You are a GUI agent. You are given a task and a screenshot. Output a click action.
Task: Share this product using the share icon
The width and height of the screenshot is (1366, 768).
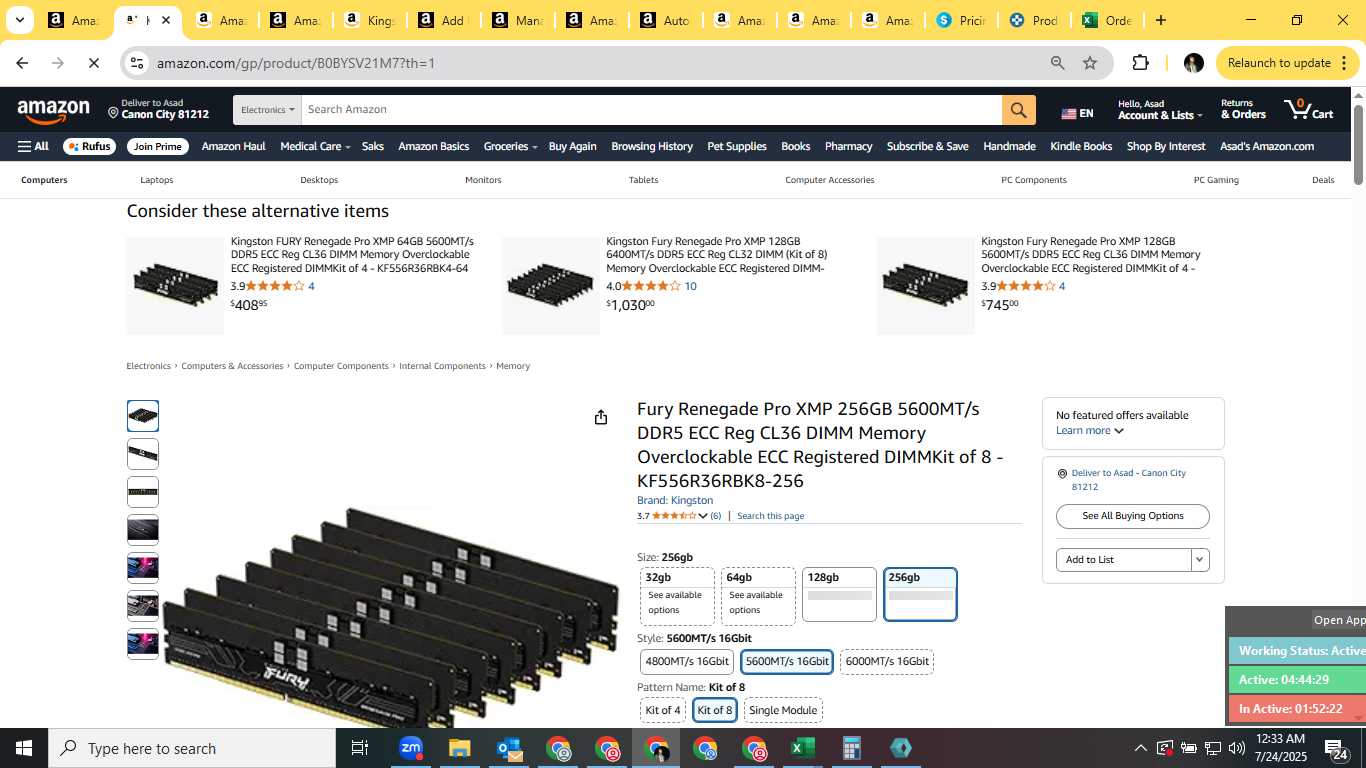[x=601, y=417]
